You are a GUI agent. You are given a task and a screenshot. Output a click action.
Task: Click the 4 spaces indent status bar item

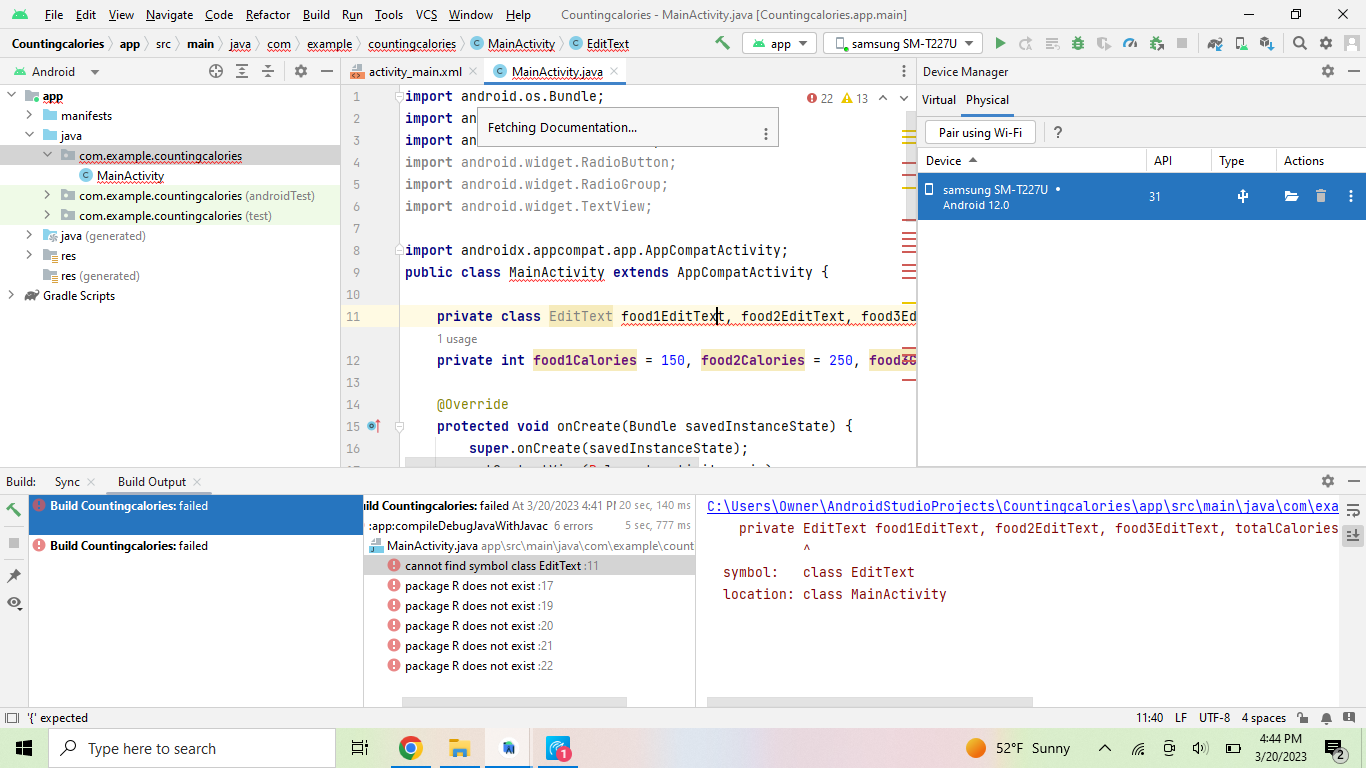pyautogui.click(x=1264, y=718)
